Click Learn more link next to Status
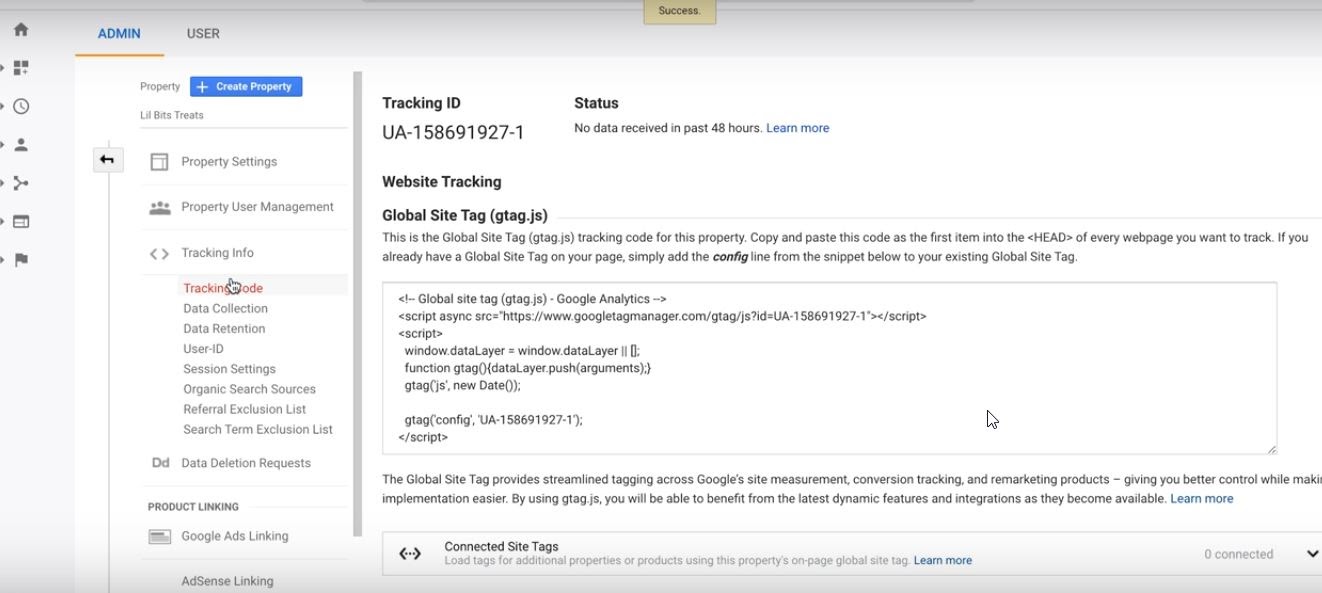The width and height of the screenshot is (1322, 593). tap(797, 128)
